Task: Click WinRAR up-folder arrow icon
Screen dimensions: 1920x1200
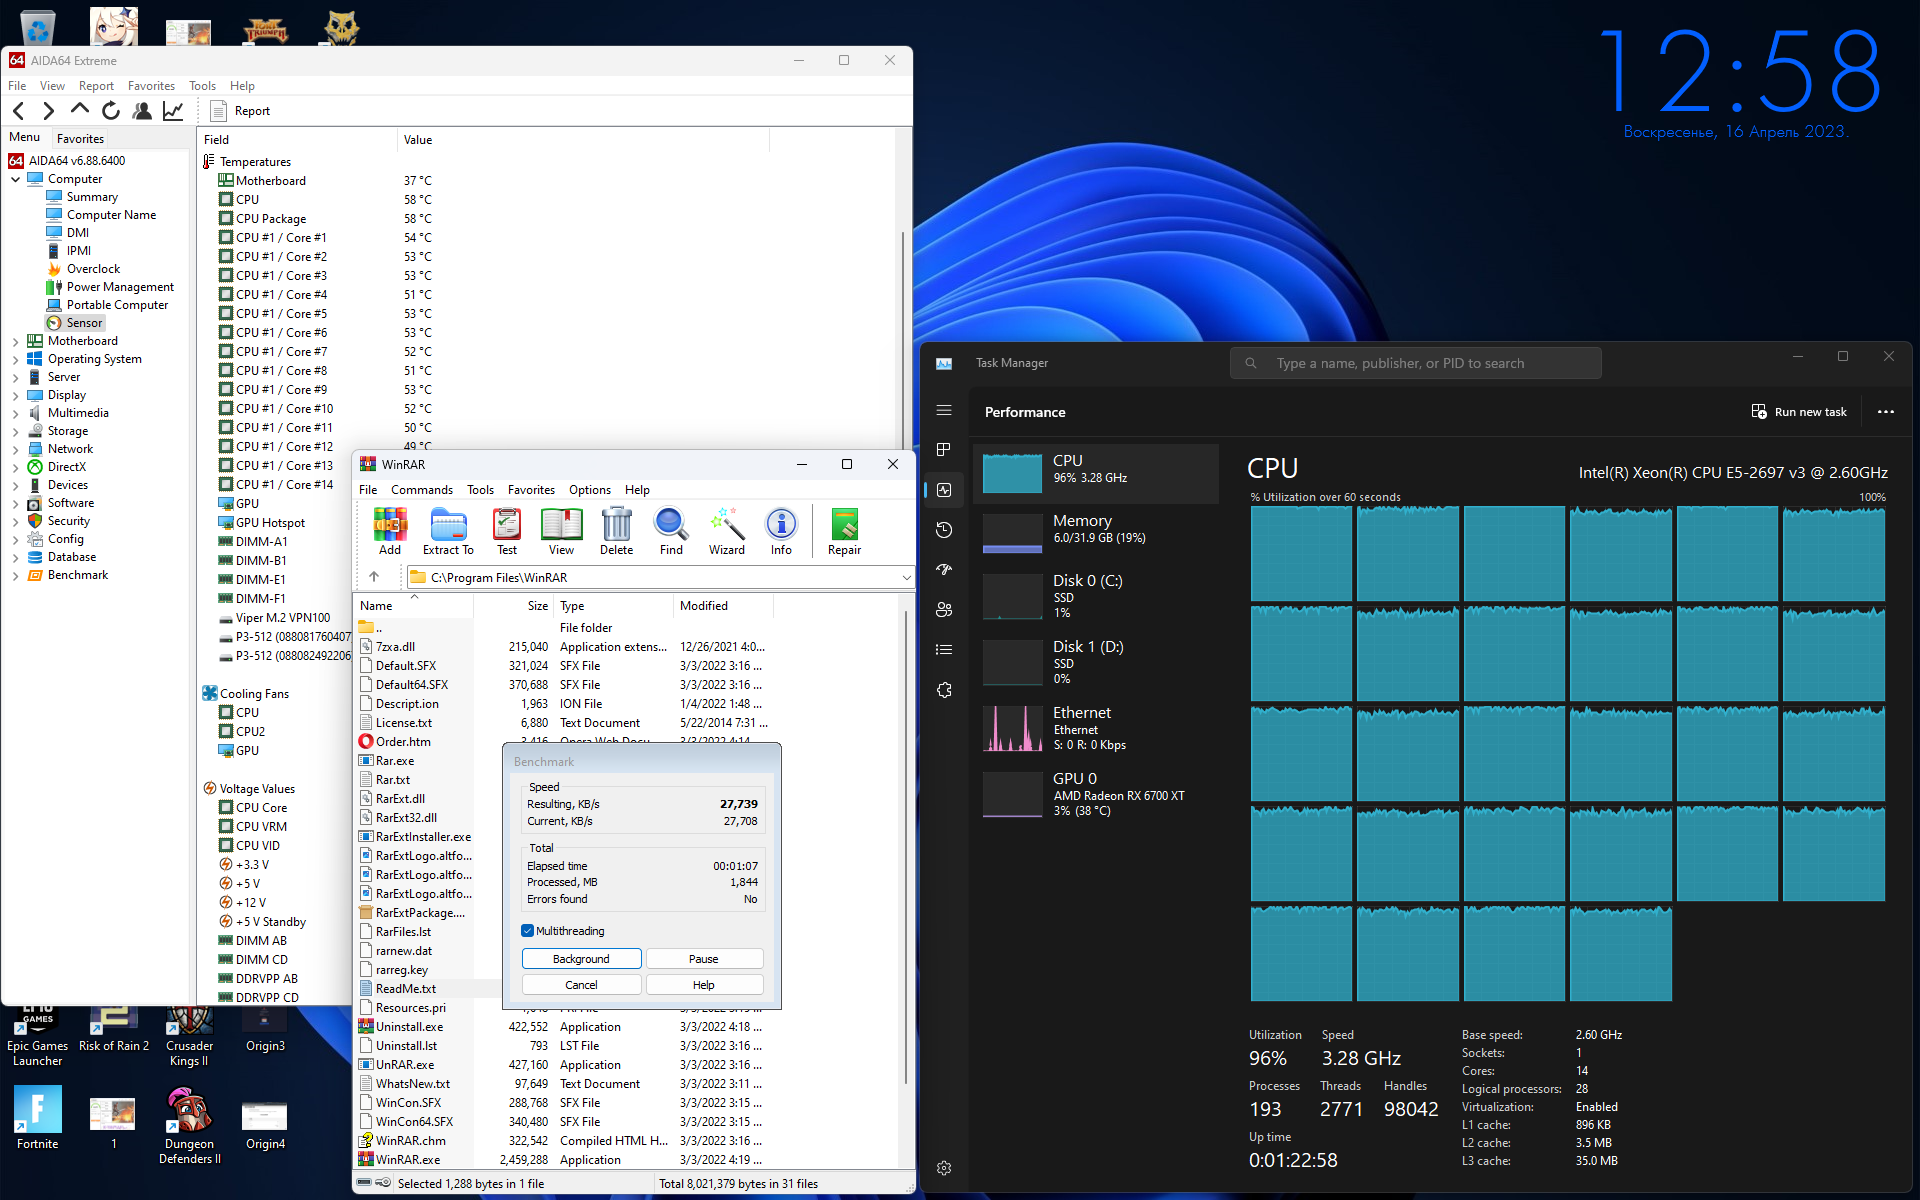Action: [x=374, y=577]
